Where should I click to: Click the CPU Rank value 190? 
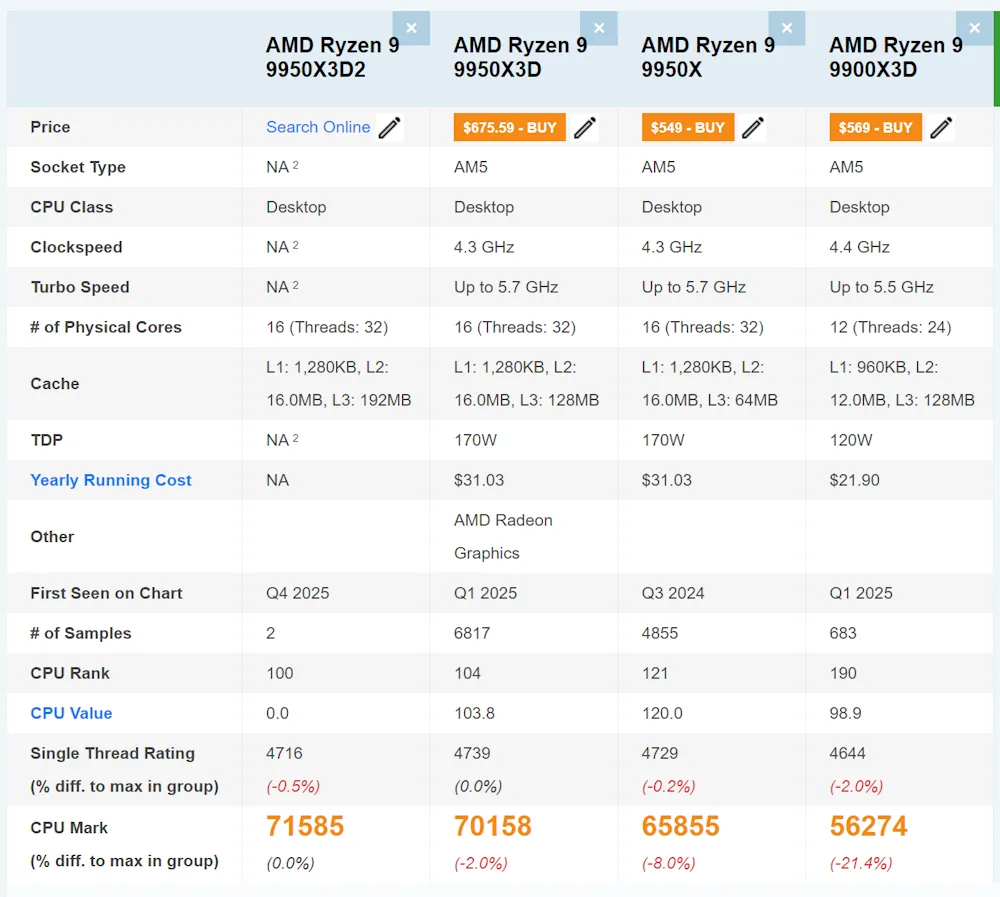843,673
